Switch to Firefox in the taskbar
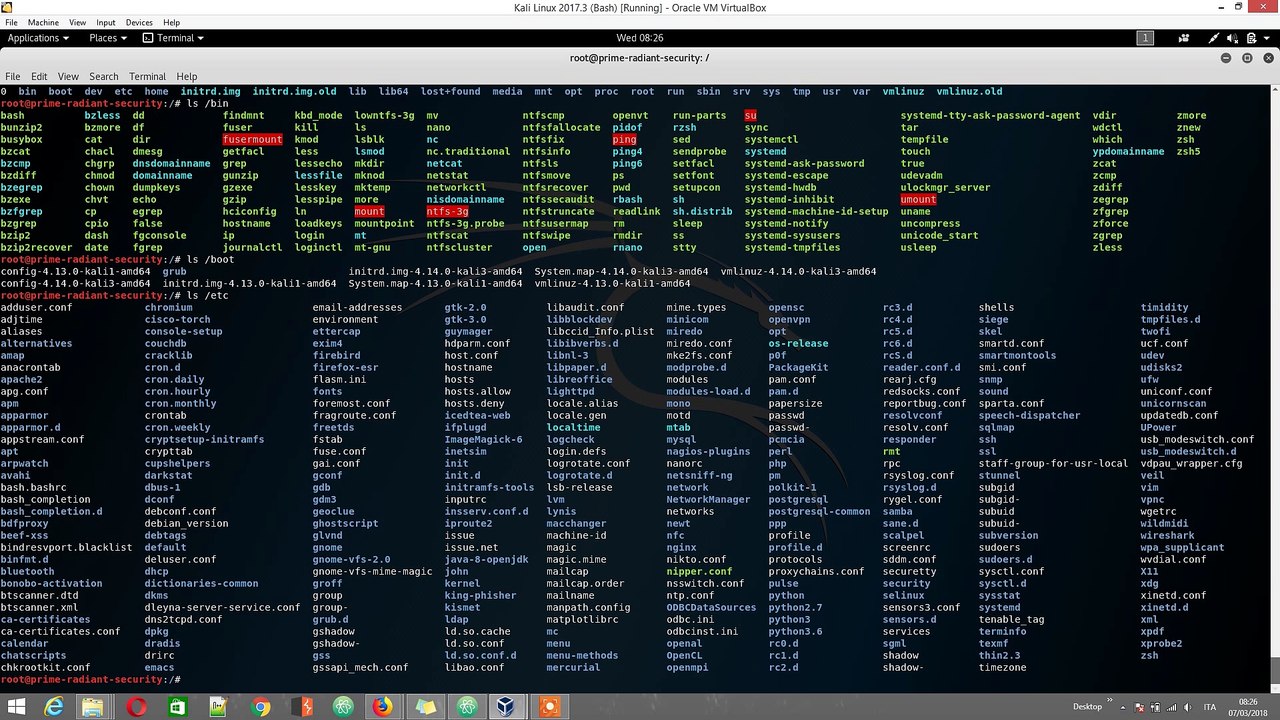This screenshot has width=1280, height=720. pos(383,707)
